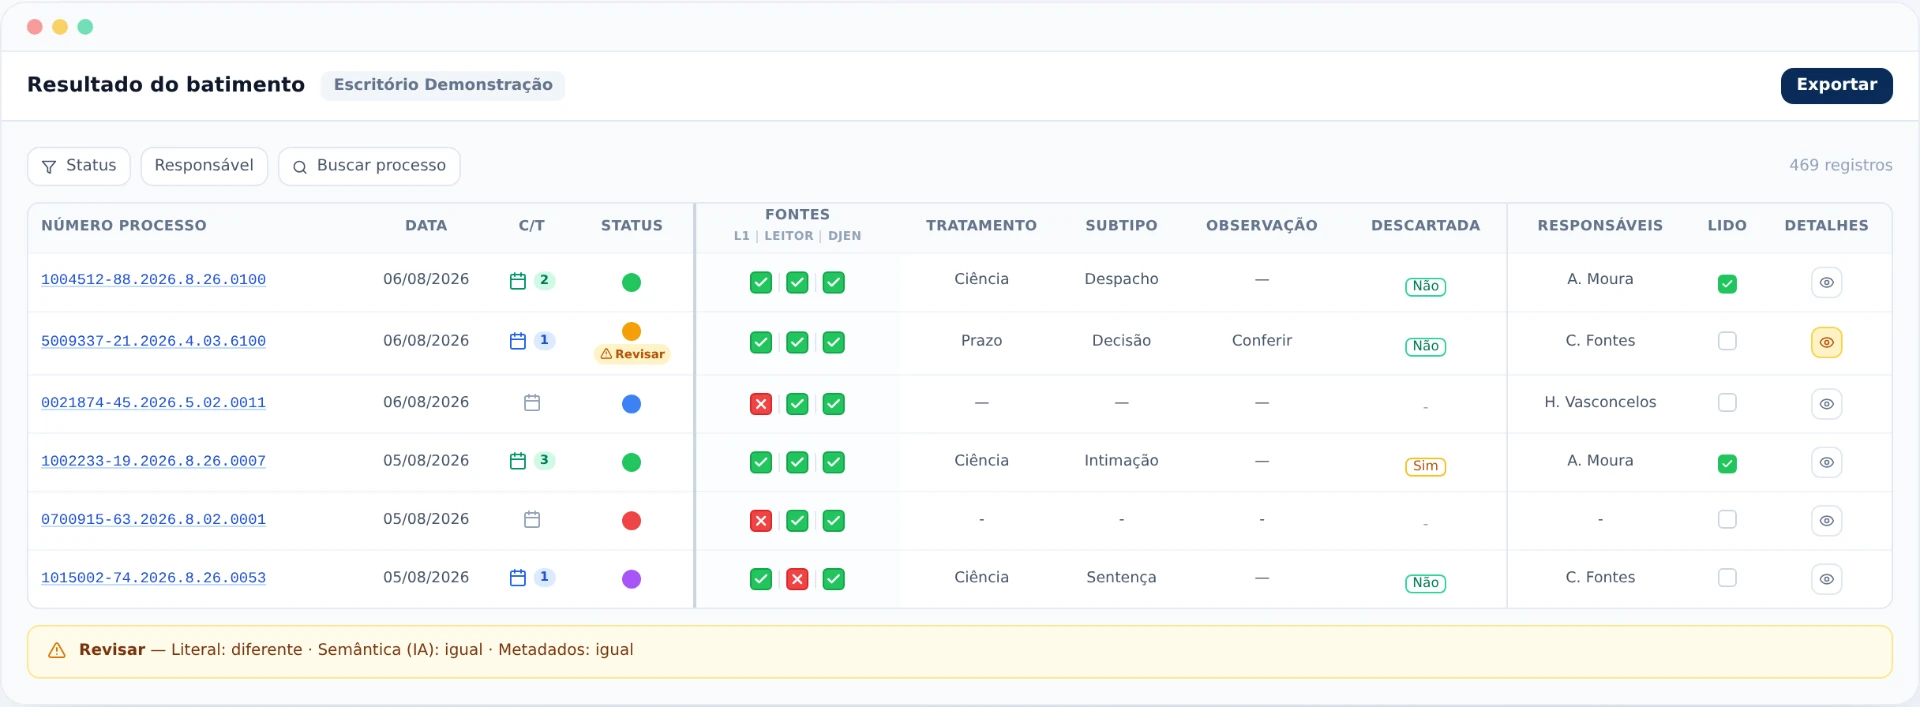
Task: View details of process 1002233-19.2026.8.26.0007
Action: [1826, 462]
